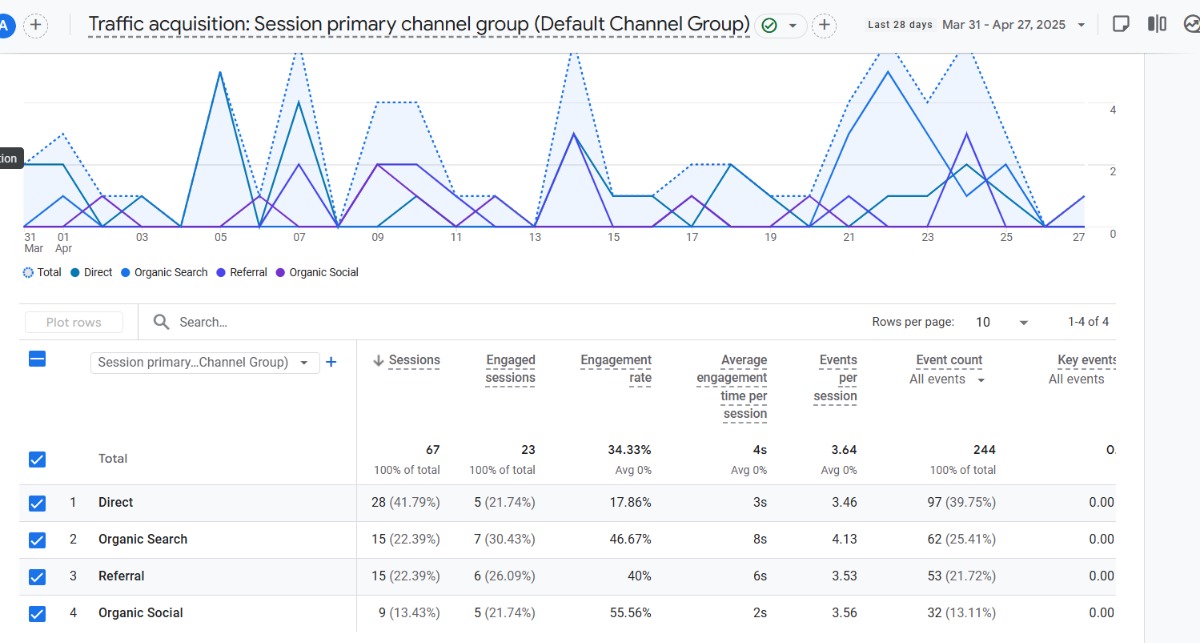Click the Organic Social row name in the table

pos(141,613)
